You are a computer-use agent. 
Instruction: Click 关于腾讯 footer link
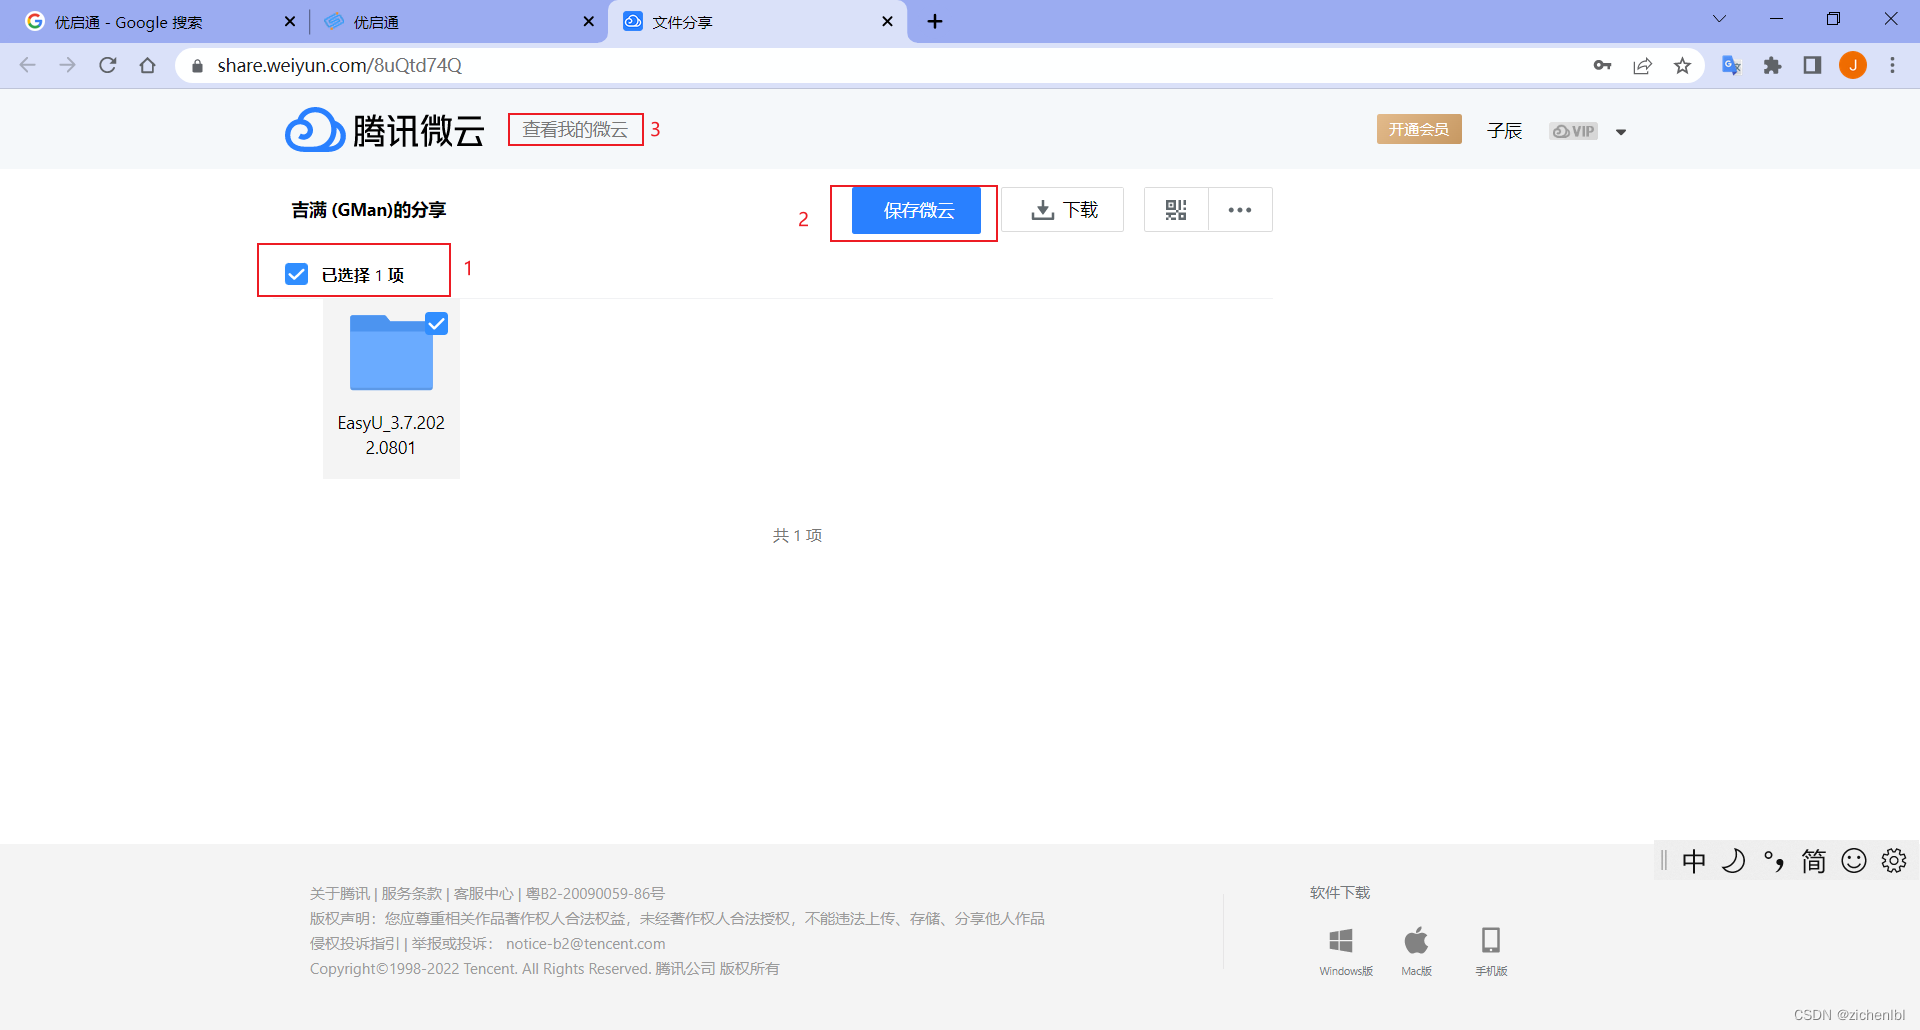[339, 893]
